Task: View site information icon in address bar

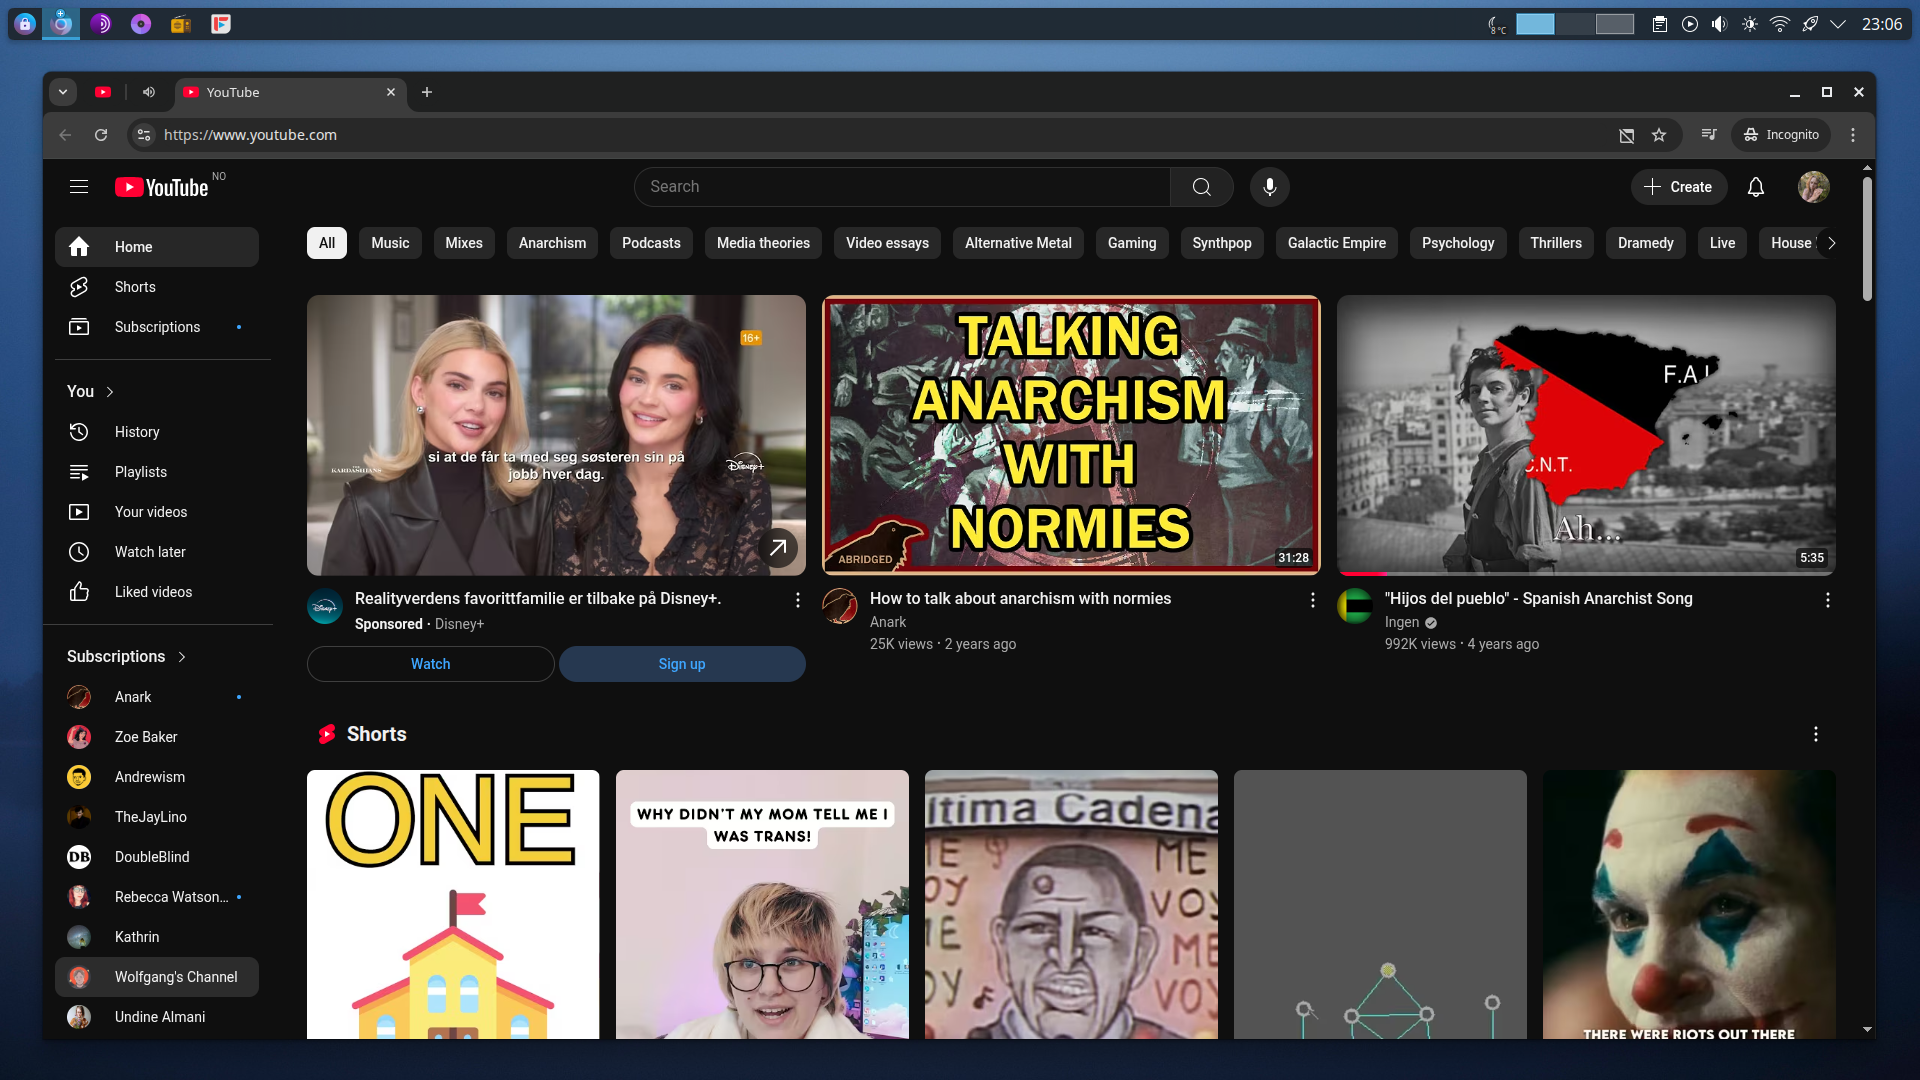Action: click(144, 135)
